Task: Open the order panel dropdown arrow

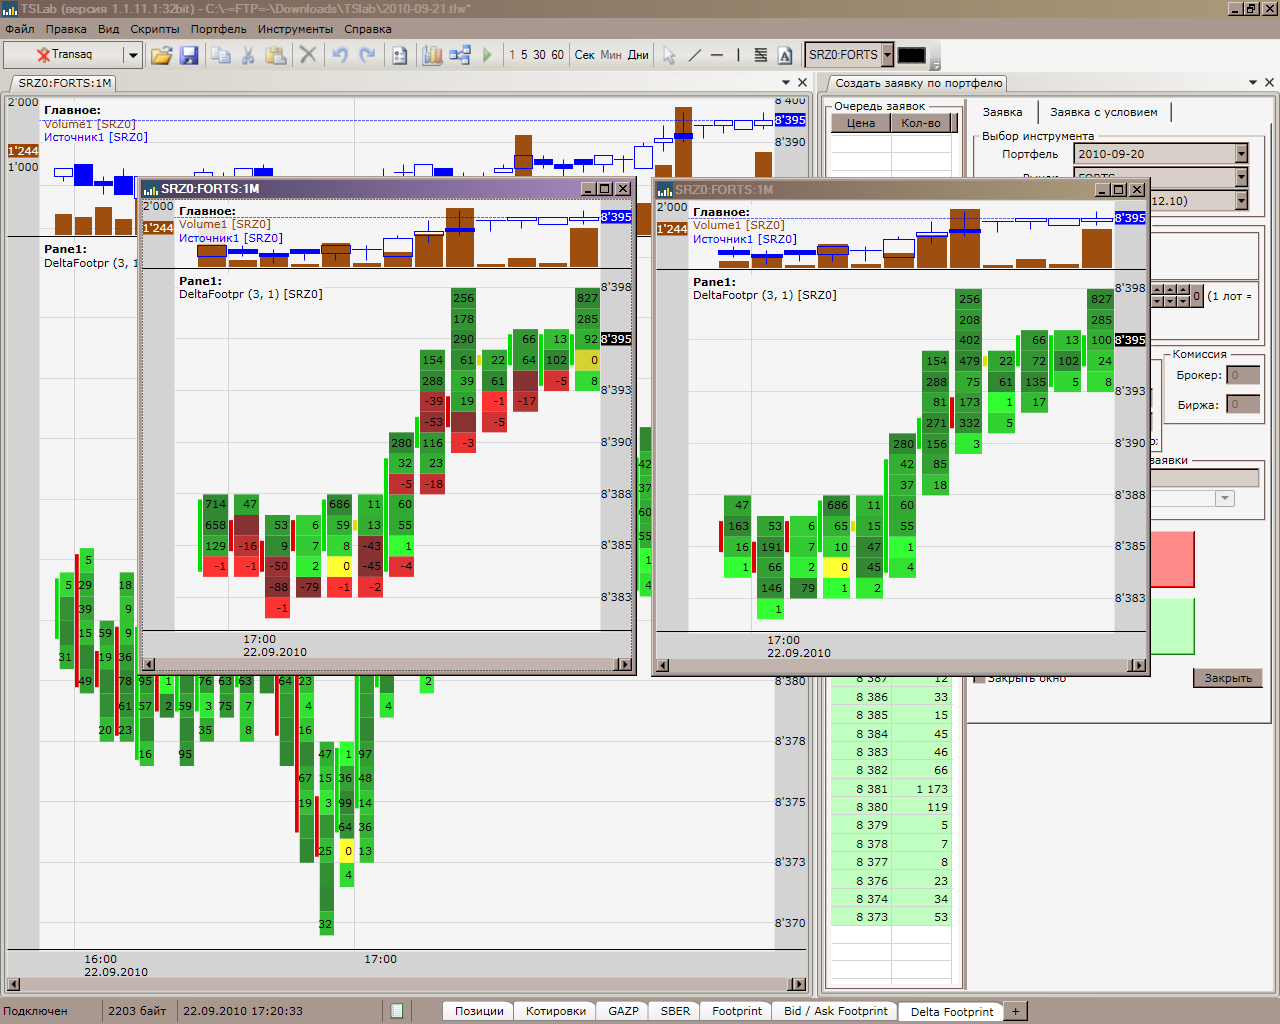Action: coord(1253,83)
